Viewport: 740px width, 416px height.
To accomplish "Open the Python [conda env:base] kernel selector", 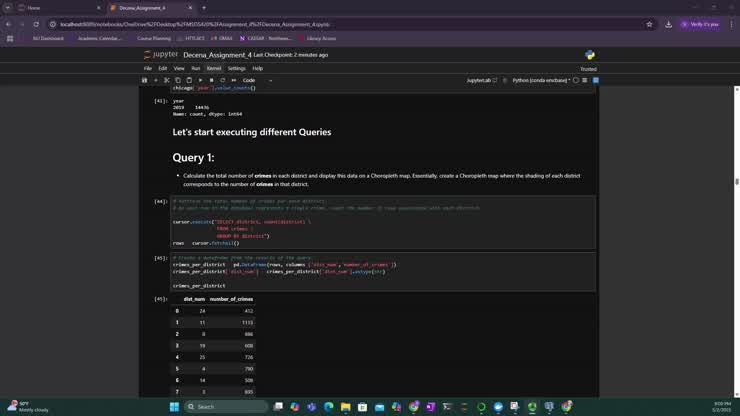I will 541,80.
